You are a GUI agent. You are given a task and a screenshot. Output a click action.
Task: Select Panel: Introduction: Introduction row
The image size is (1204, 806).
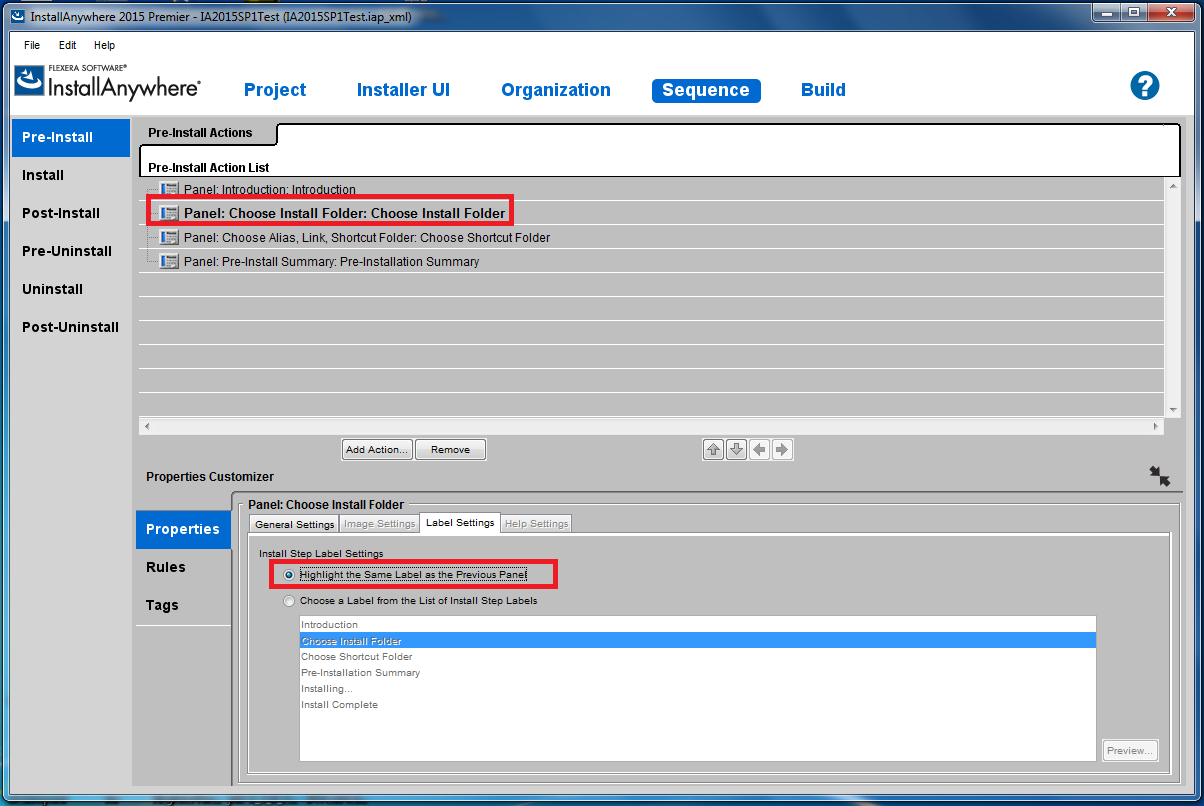click(651, 189)
